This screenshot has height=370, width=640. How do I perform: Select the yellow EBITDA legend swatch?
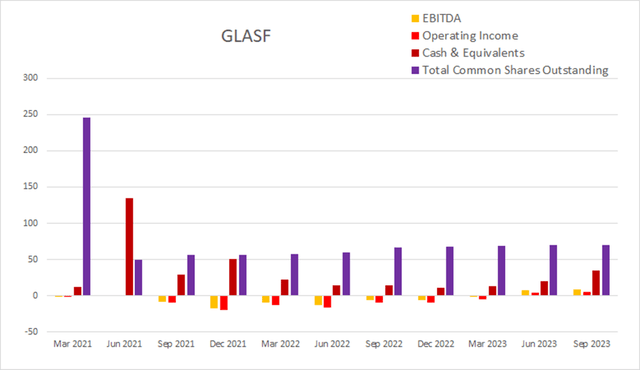(x=415, y=18)
